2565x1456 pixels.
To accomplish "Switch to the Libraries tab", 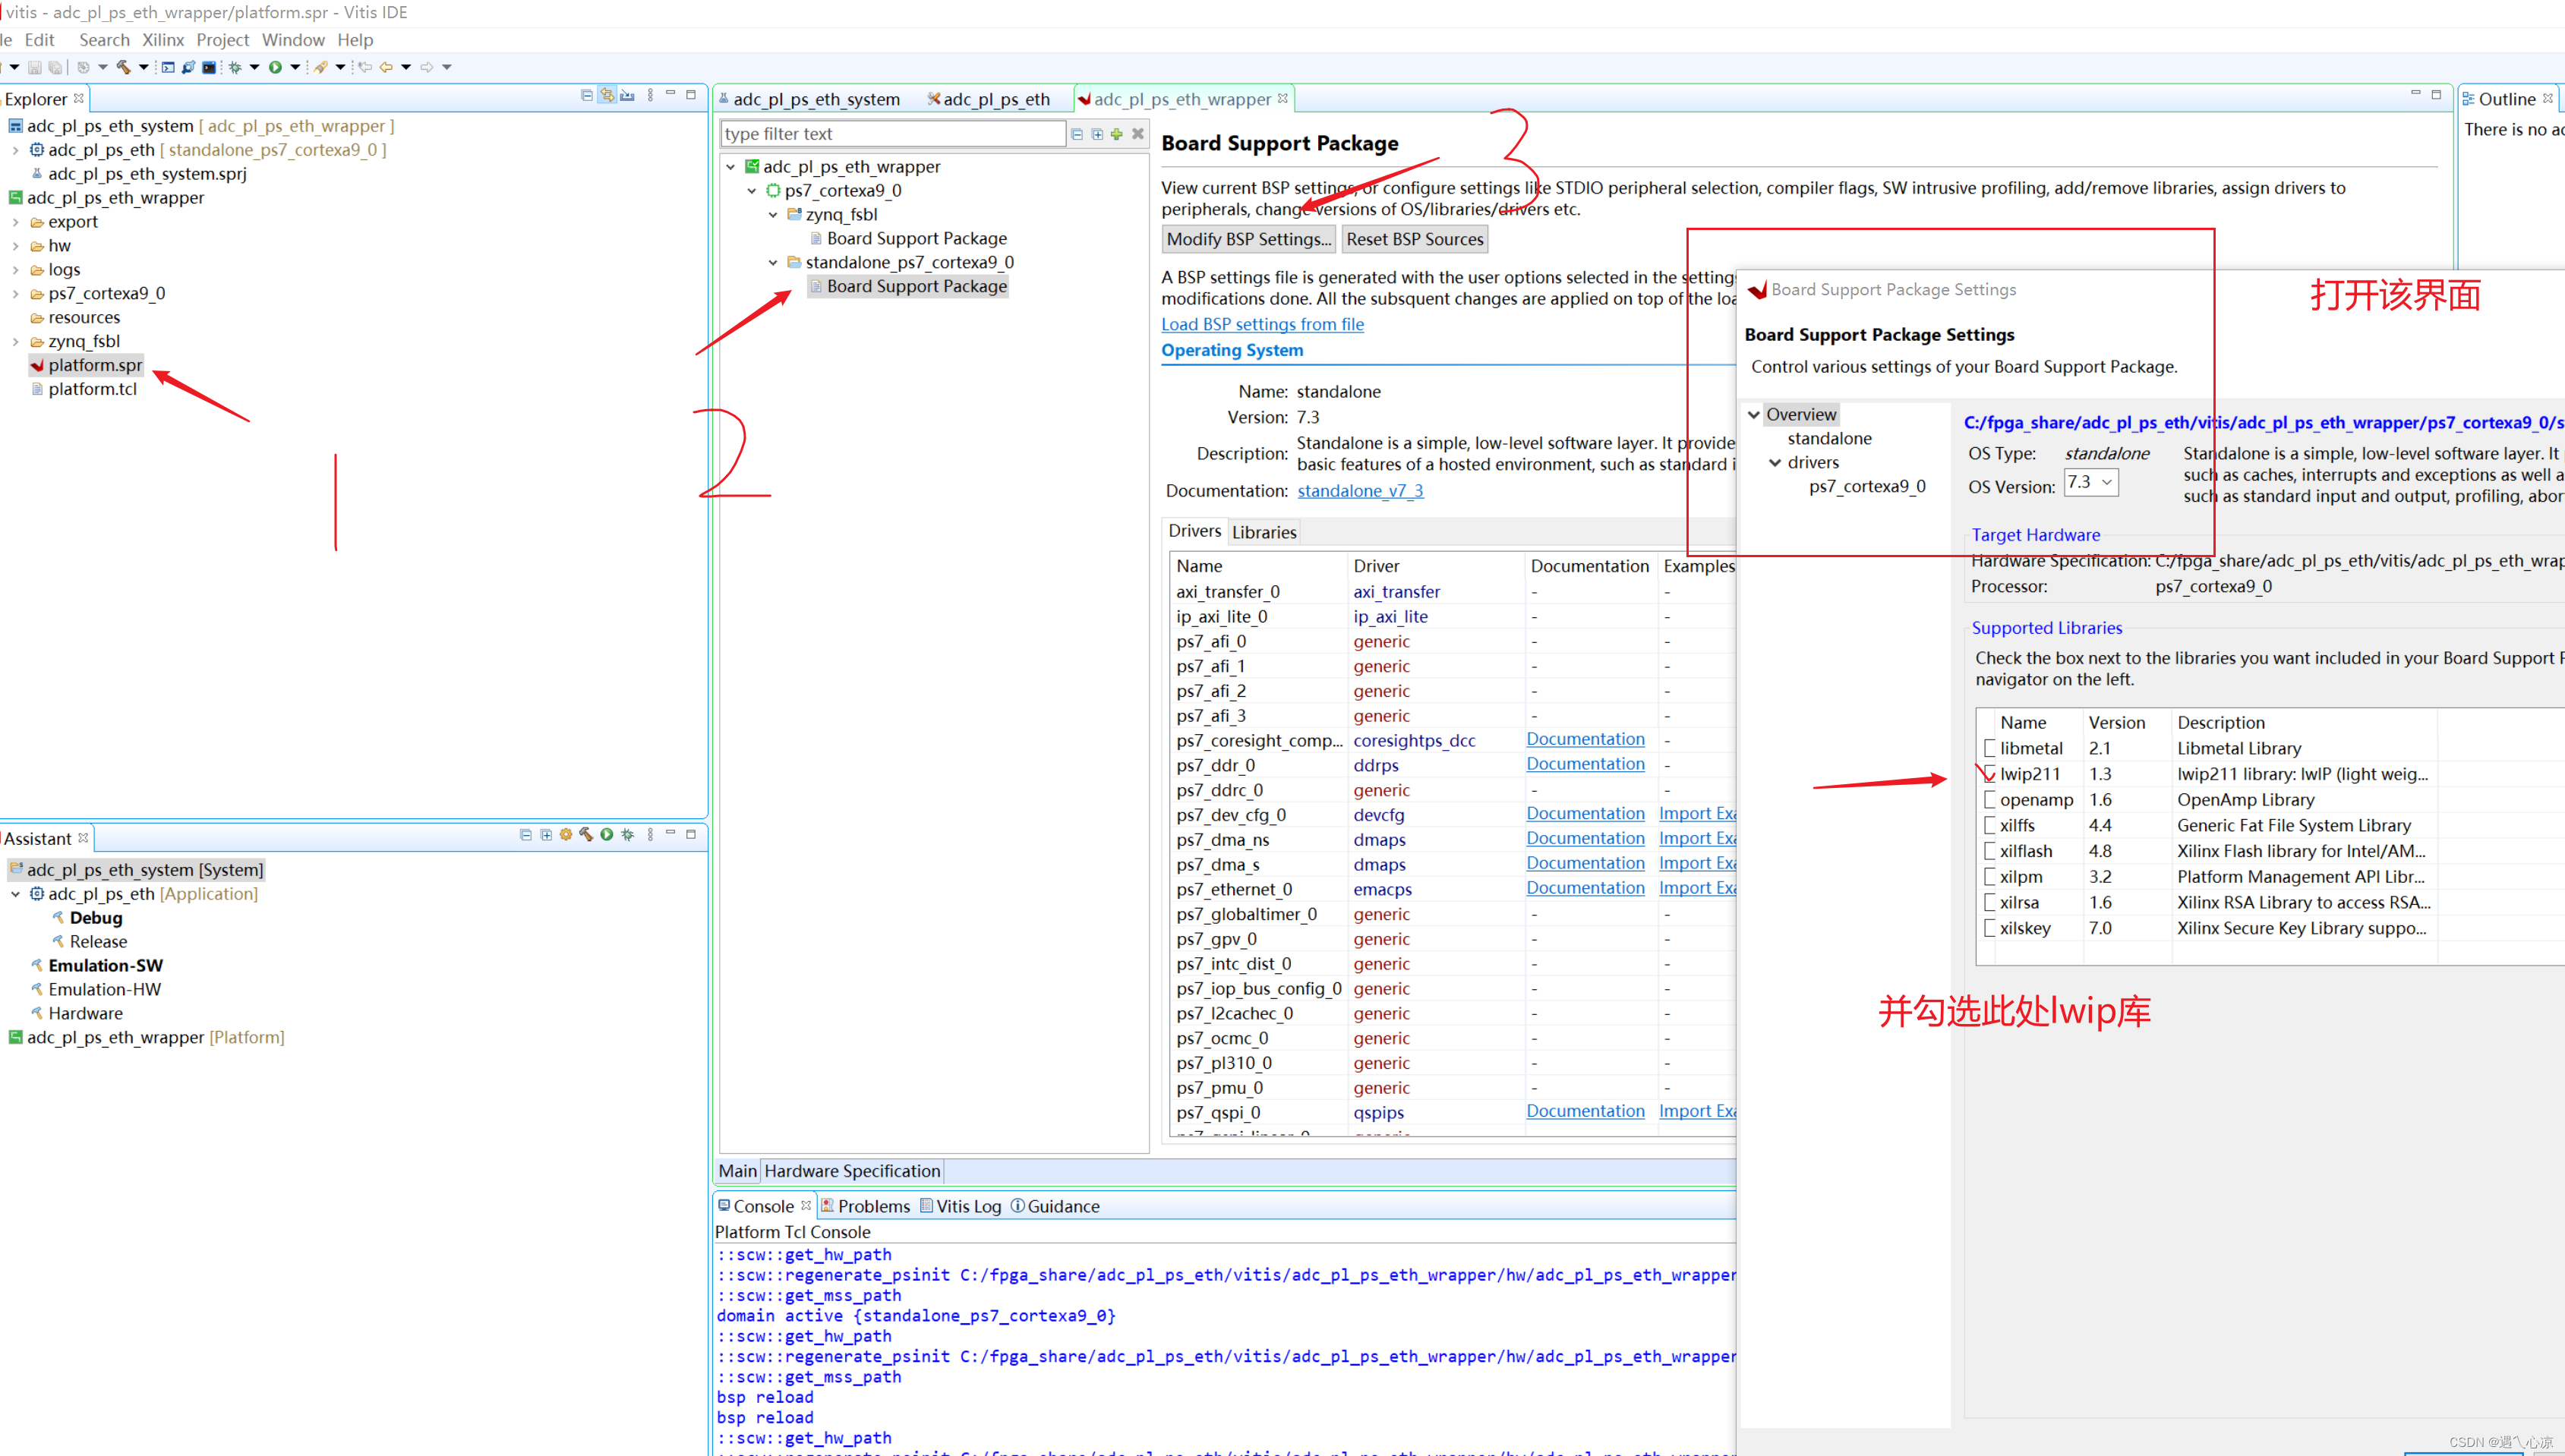I will 1264,532.
